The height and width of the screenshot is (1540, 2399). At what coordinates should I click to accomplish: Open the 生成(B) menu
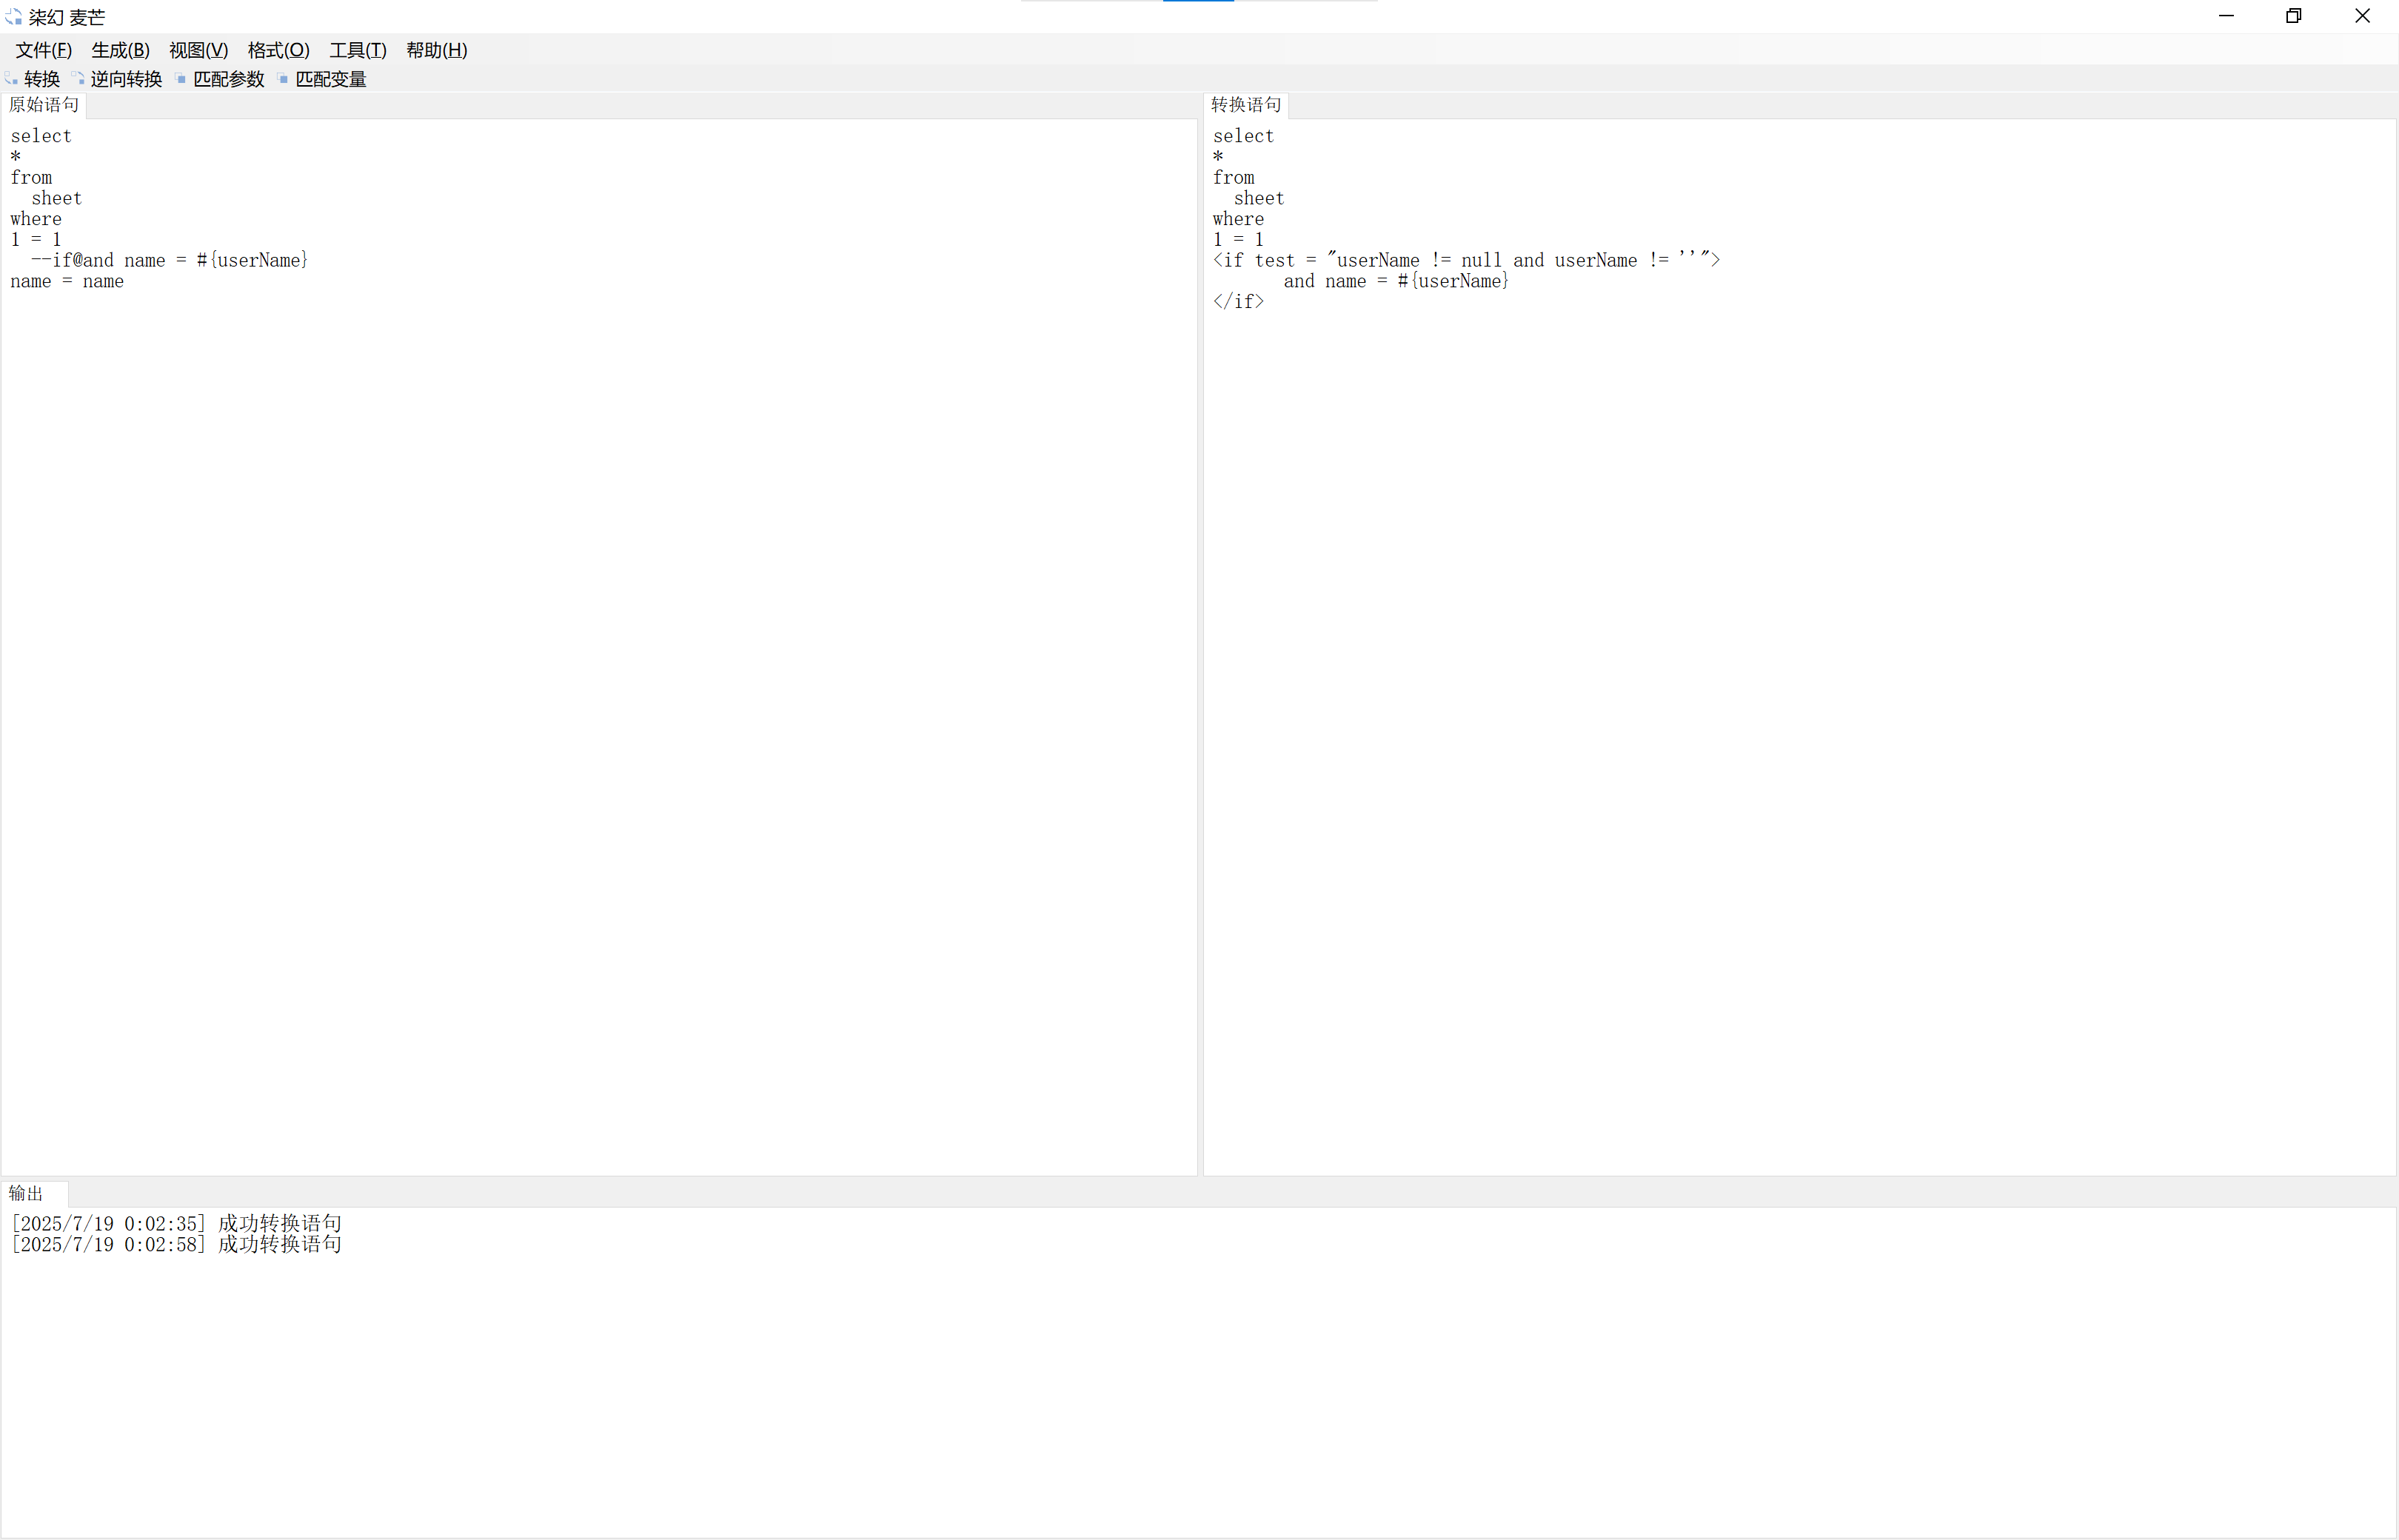120,50
